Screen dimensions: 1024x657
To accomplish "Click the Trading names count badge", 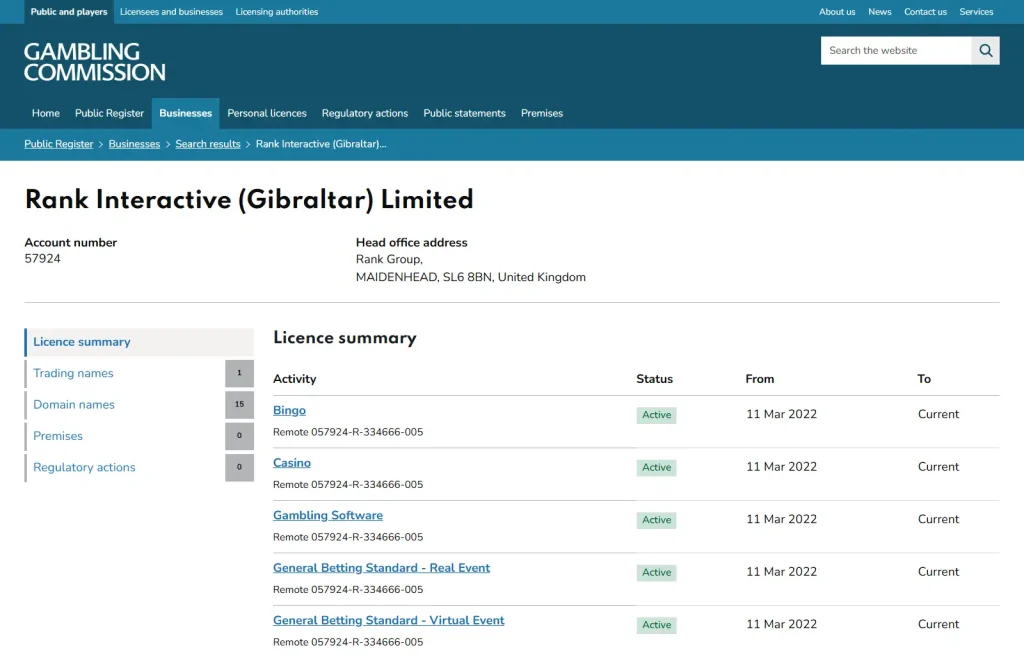I will pos(240,373).
